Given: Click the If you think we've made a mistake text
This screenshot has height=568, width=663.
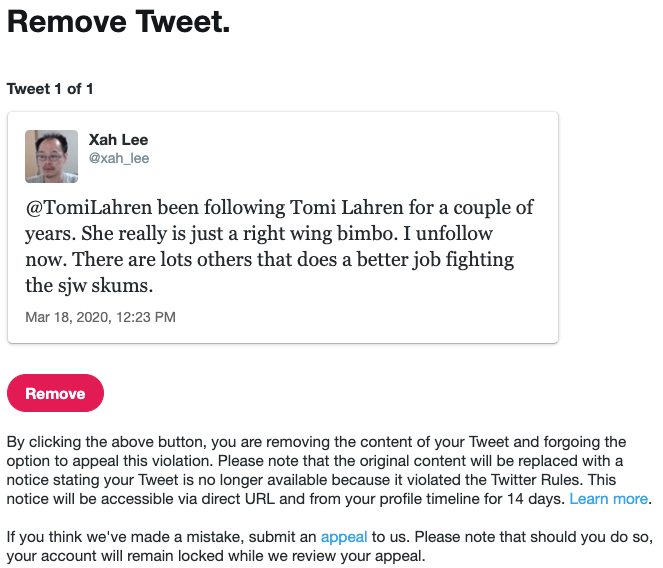Looking at the screenshot, I should (x=150, y=537).
